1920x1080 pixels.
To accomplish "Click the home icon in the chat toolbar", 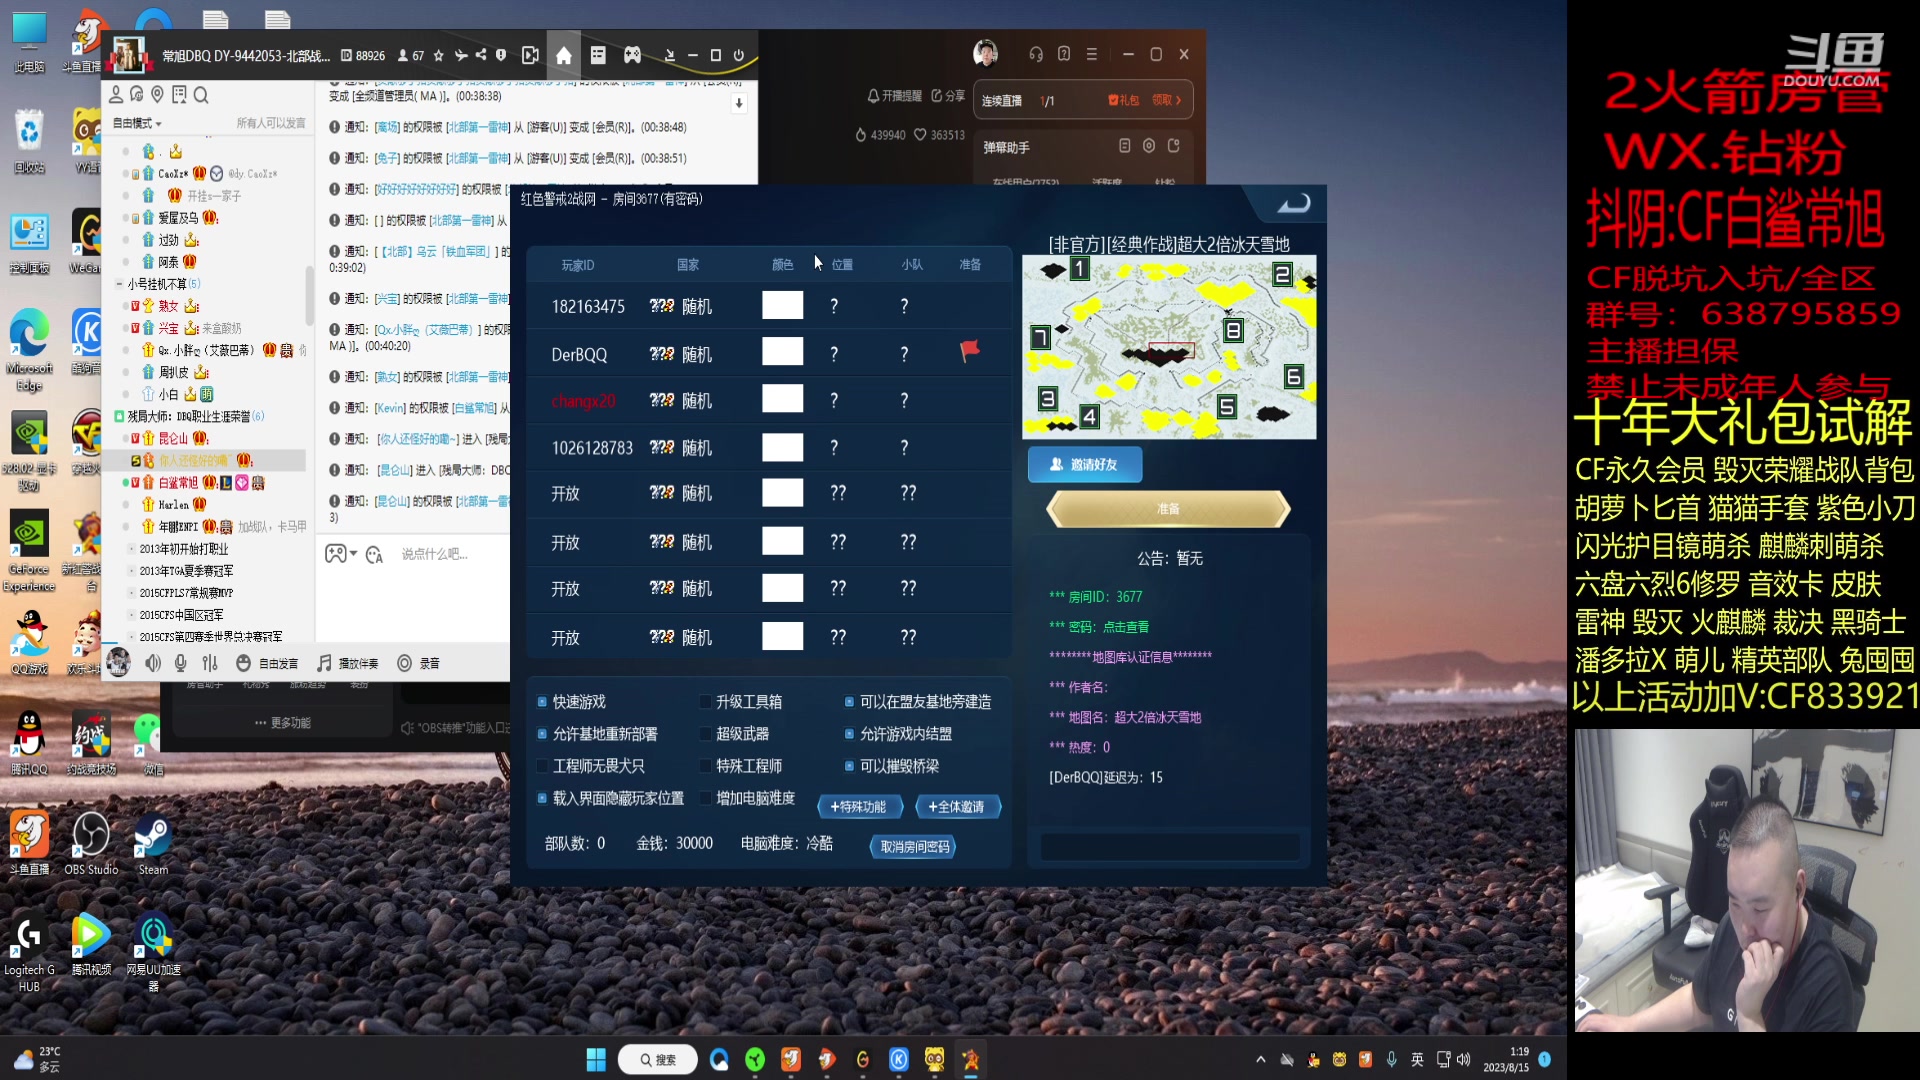I will pyautogui.click(x=565, y=55).
